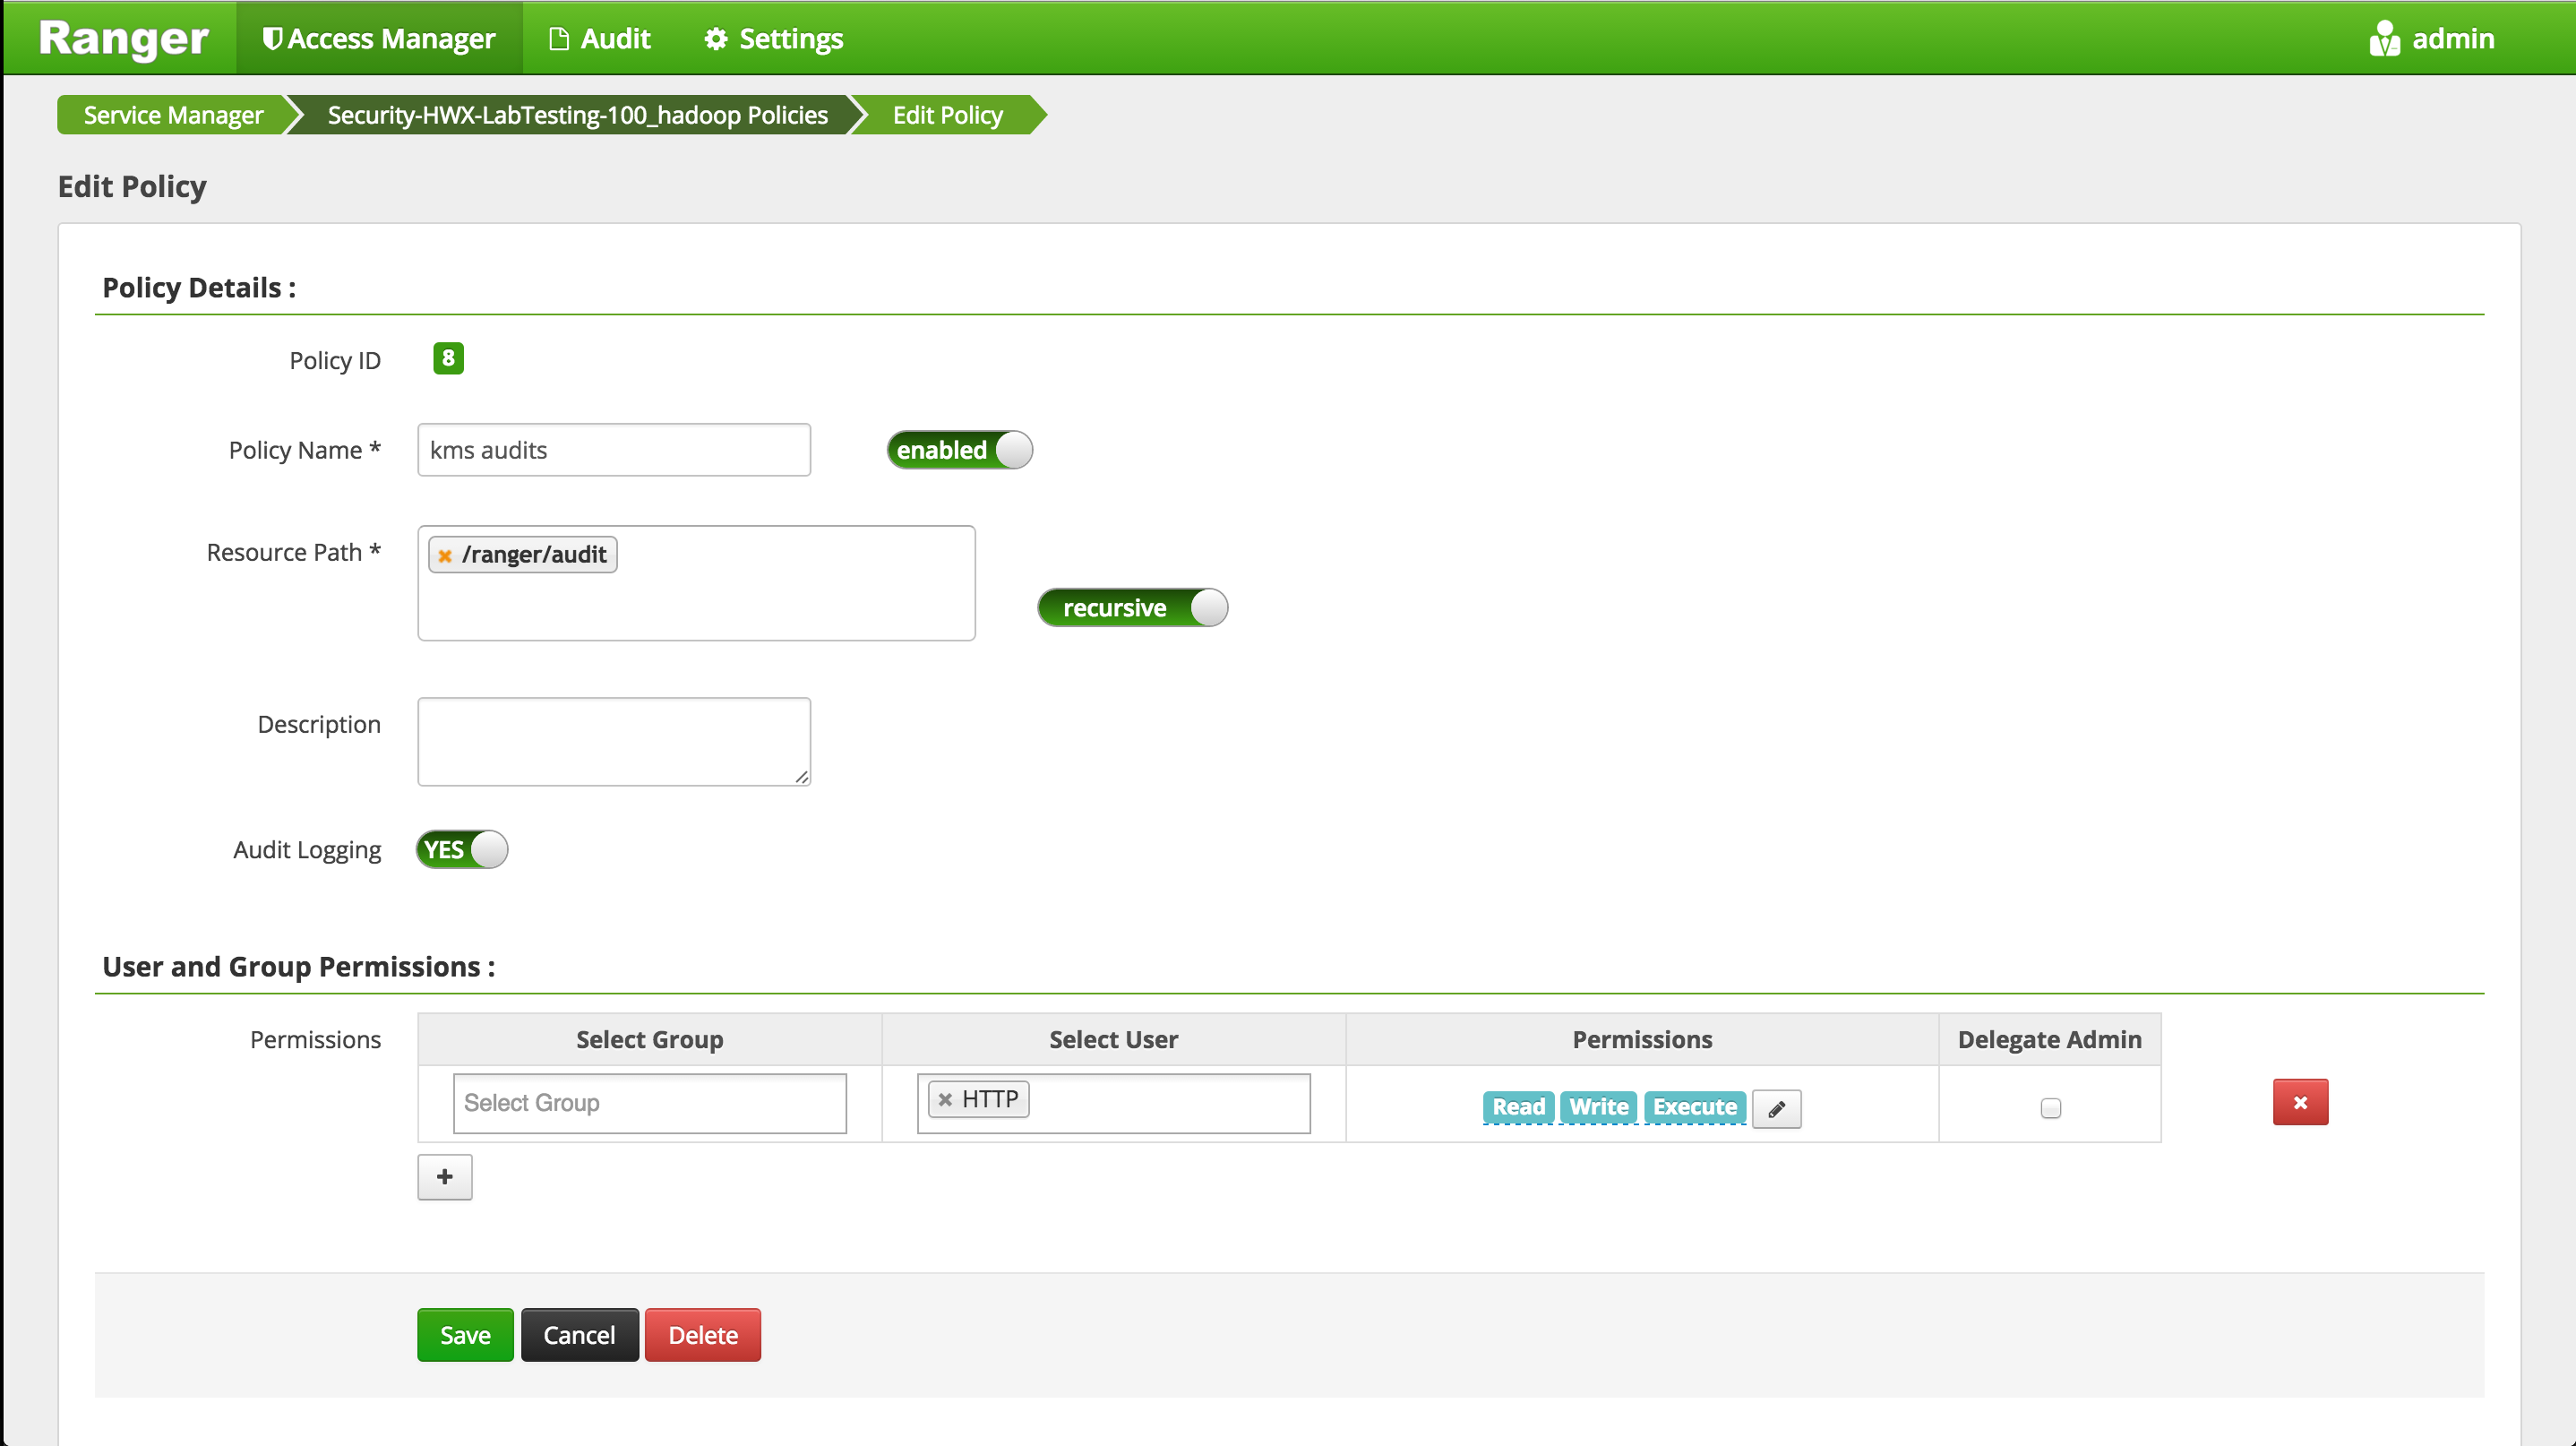This screenshot has height=1446, width=2576.
Task: Click the red Delete button
Action: pos(702,1335)
